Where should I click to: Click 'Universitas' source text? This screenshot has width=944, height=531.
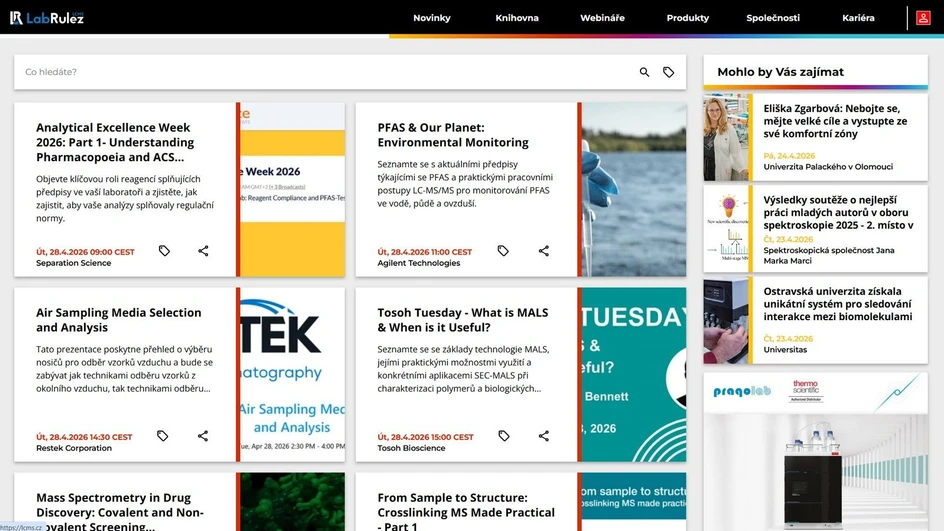(x=785, y=350)
